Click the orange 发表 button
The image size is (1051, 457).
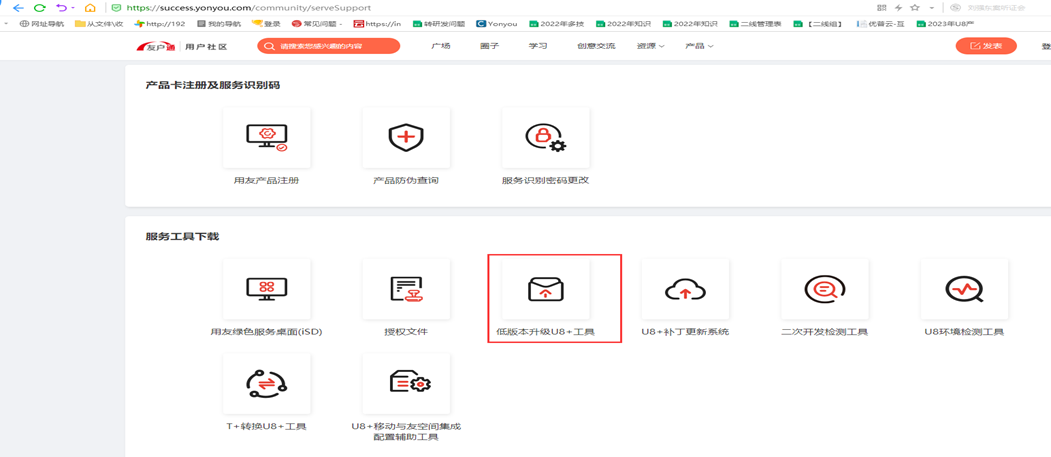(x=986, y=46)
